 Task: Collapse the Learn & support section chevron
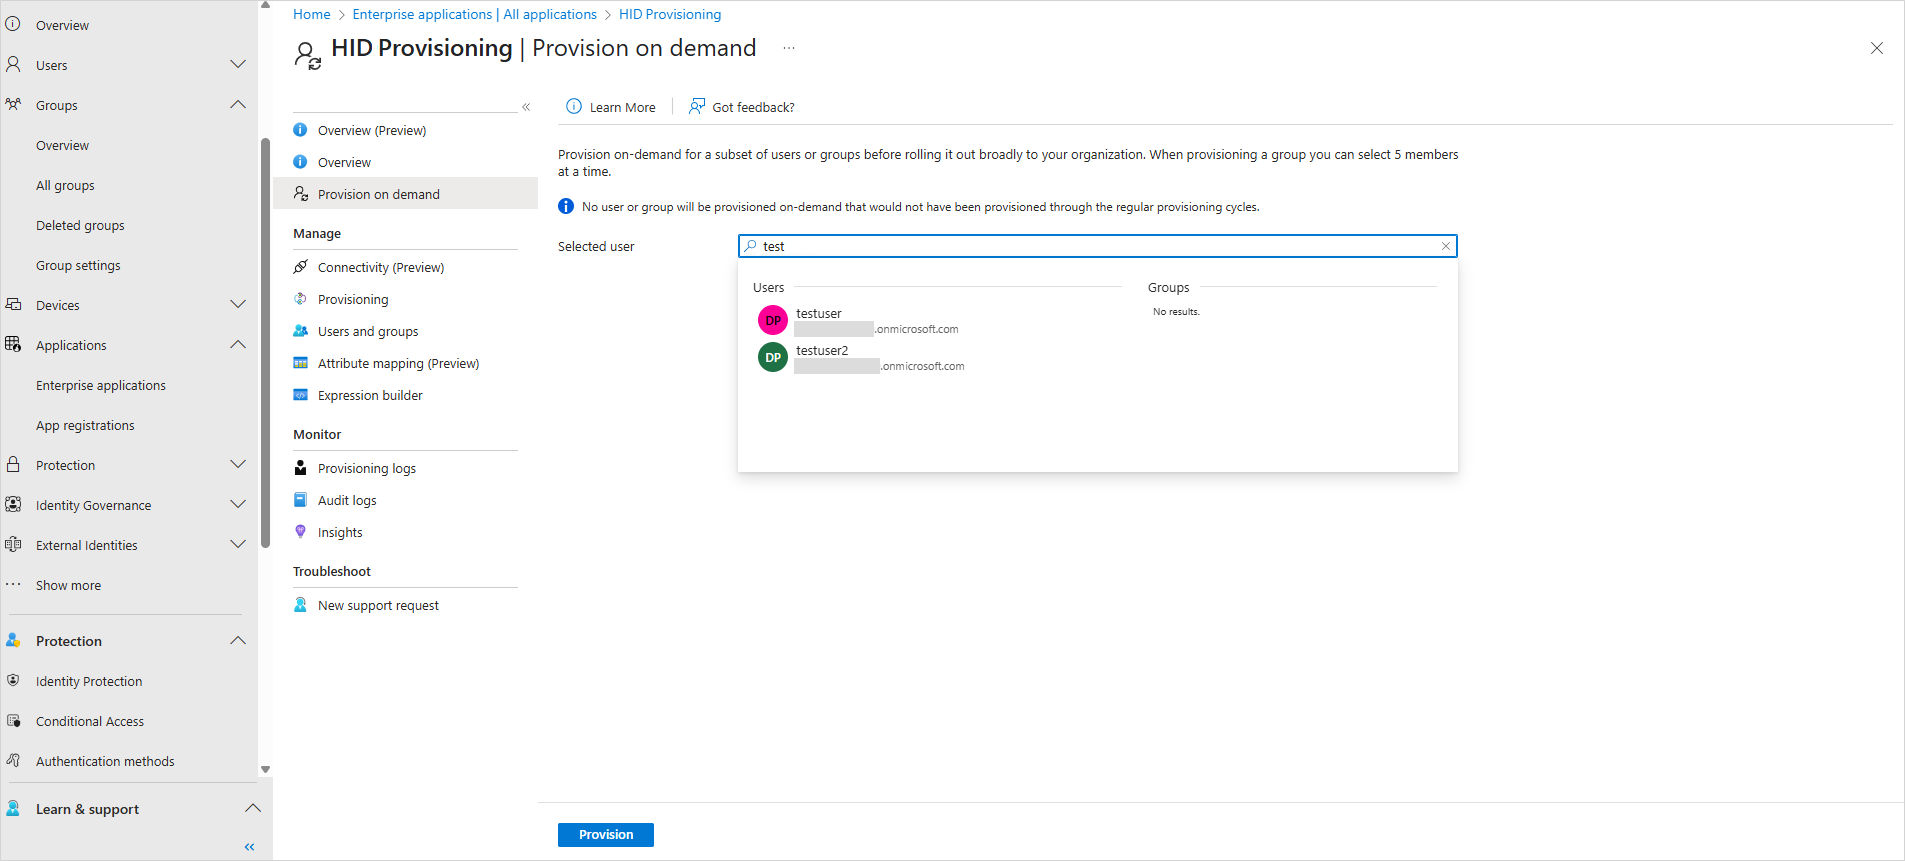pos(253,808)
